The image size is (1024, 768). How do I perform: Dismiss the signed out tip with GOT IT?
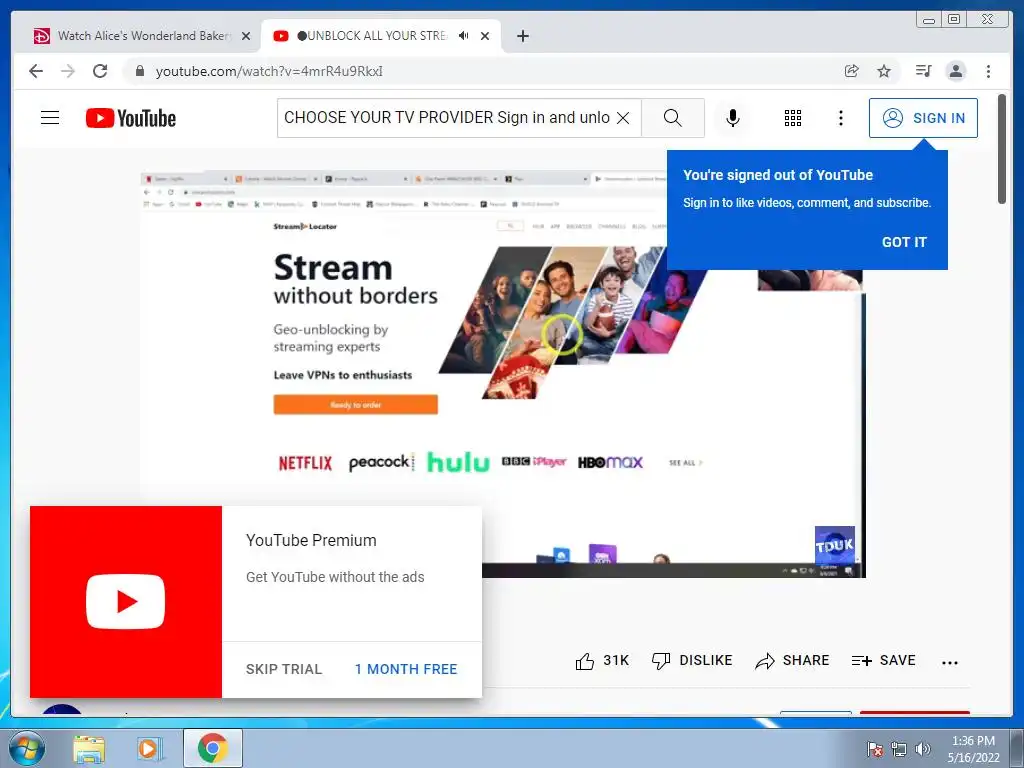tap(904, 242)
